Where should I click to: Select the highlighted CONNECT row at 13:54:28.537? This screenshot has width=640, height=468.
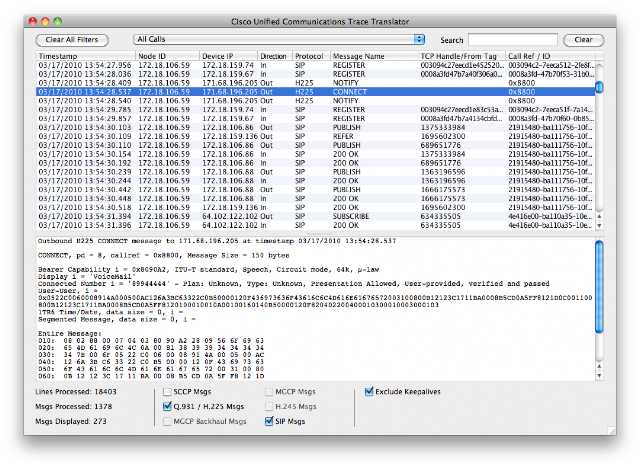pyautogui.click(x=316, y=92)
